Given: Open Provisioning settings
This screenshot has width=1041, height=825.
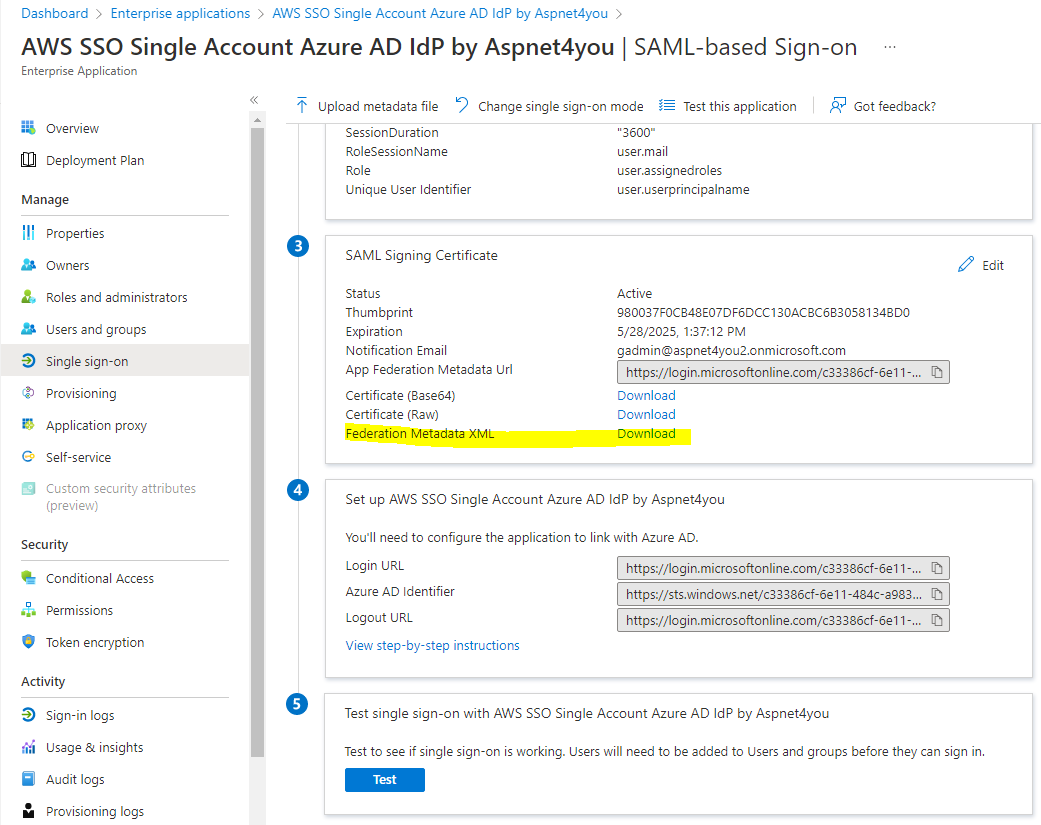Looking at the screenshot, I should pos(81,394).
